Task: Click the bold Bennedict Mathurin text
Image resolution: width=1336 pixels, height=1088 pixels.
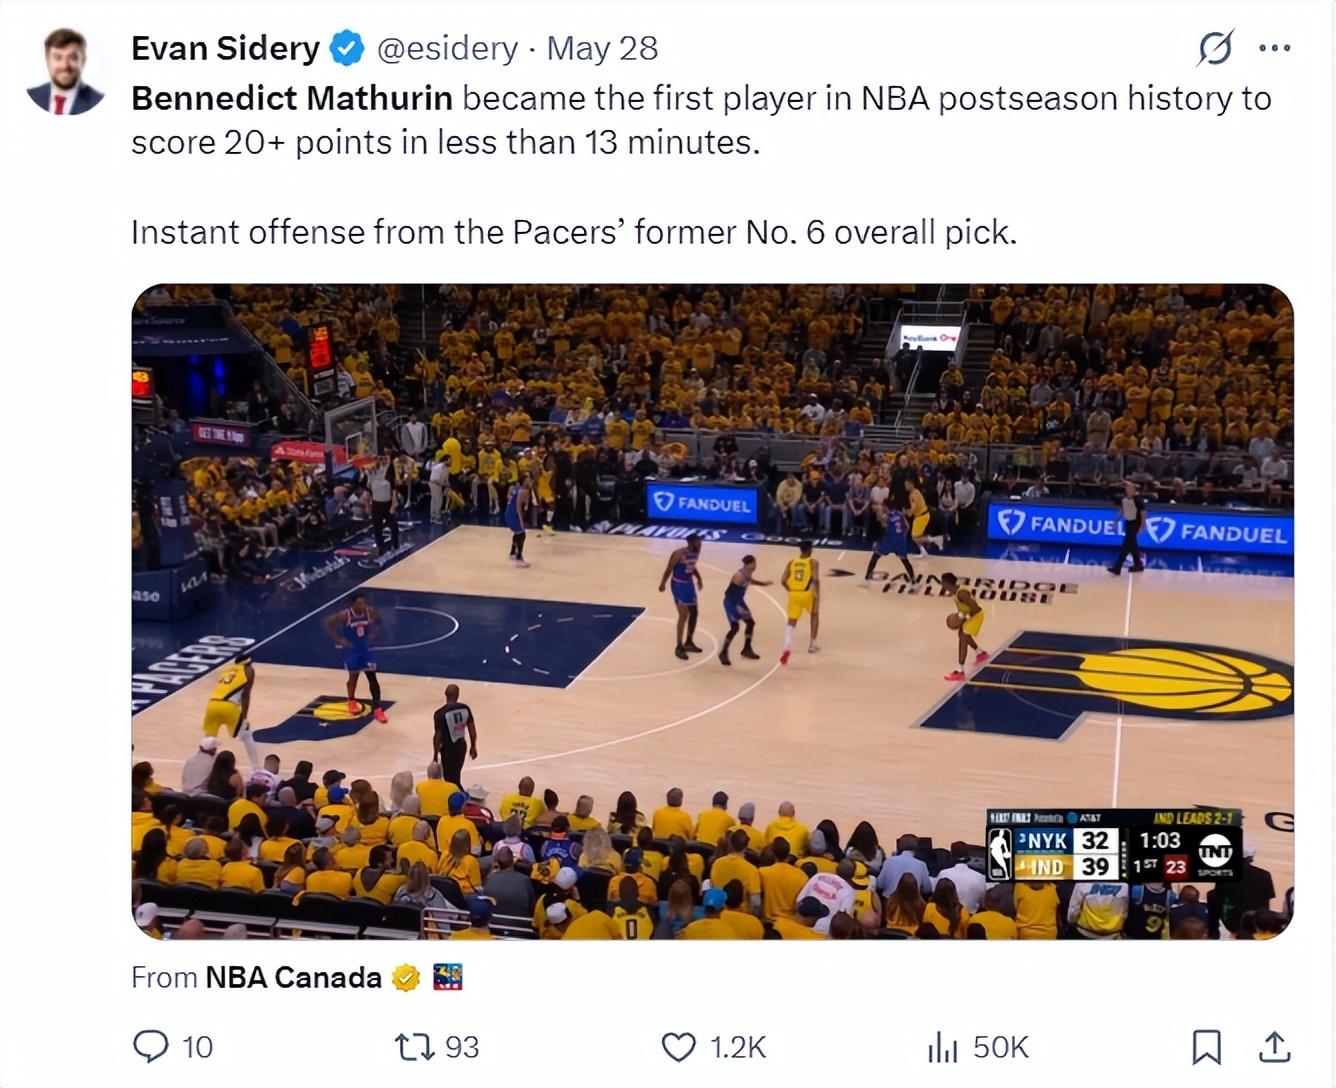Action: (x=292, y=98)
